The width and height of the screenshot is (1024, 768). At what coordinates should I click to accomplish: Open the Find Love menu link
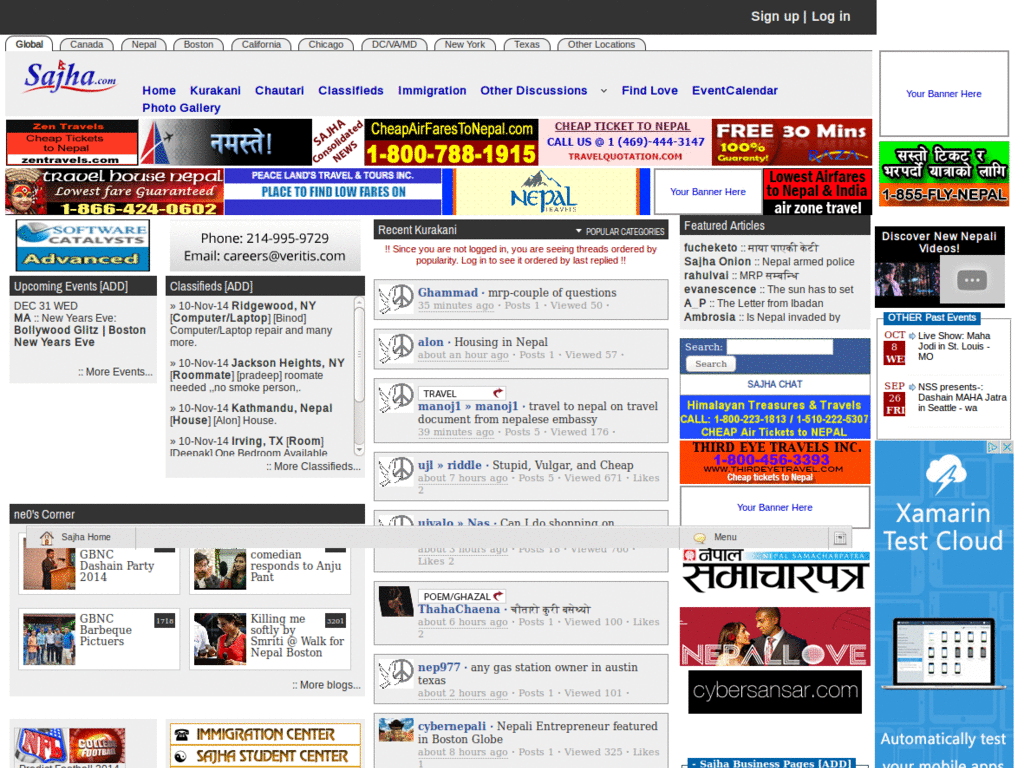tap(649, 91)
